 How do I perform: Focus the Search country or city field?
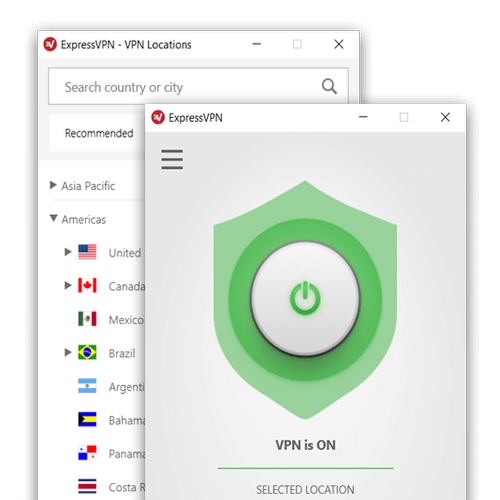(x=198, y=86)
